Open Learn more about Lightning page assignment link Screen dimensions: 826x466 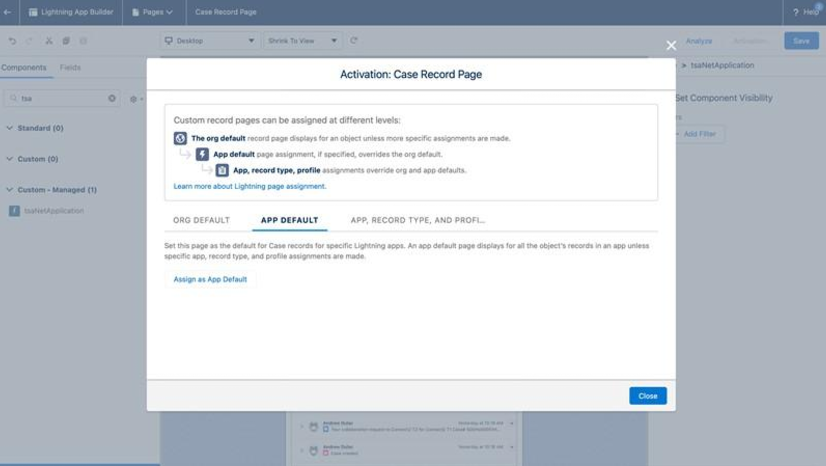[250, 186]
